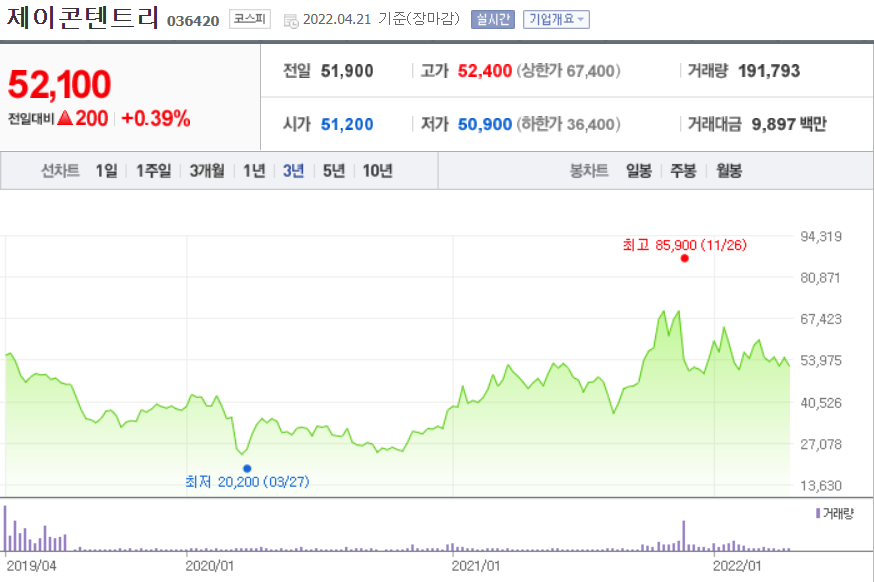Click the 저가 value 50,900
Screen dimensions: 874x582
[x=484, y=124]
